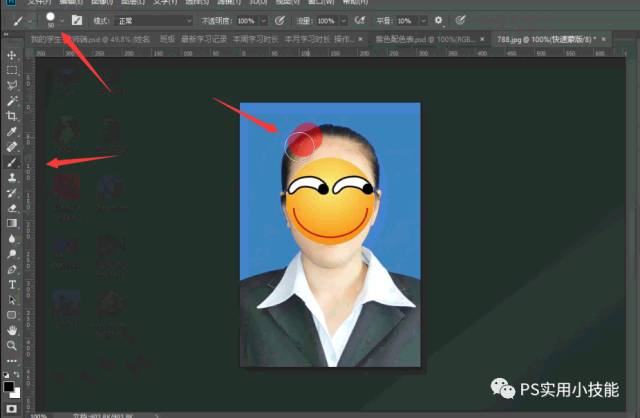
Task: Open the 流量 slider dropdown arrow
Action: pyautogui.click(x=344, y=20)
